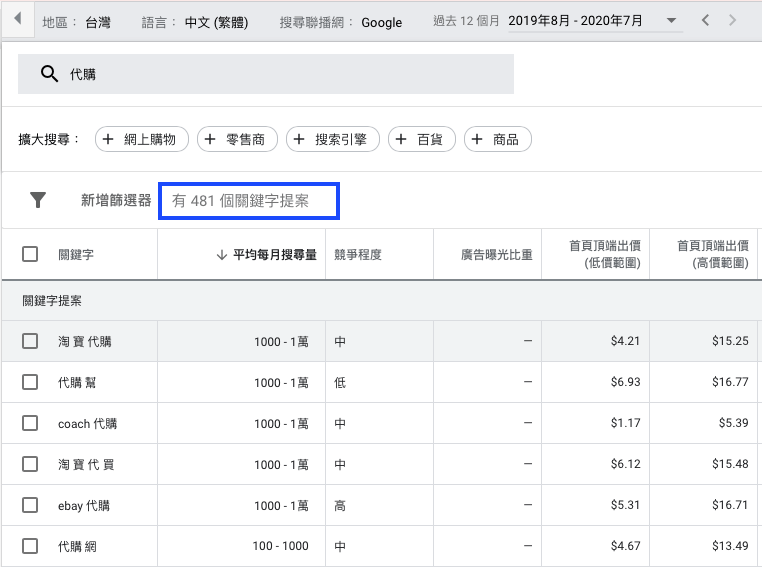Add 網上購物 to broaden search
This screenshot has height=567, width=762.
tap(142, 140)
